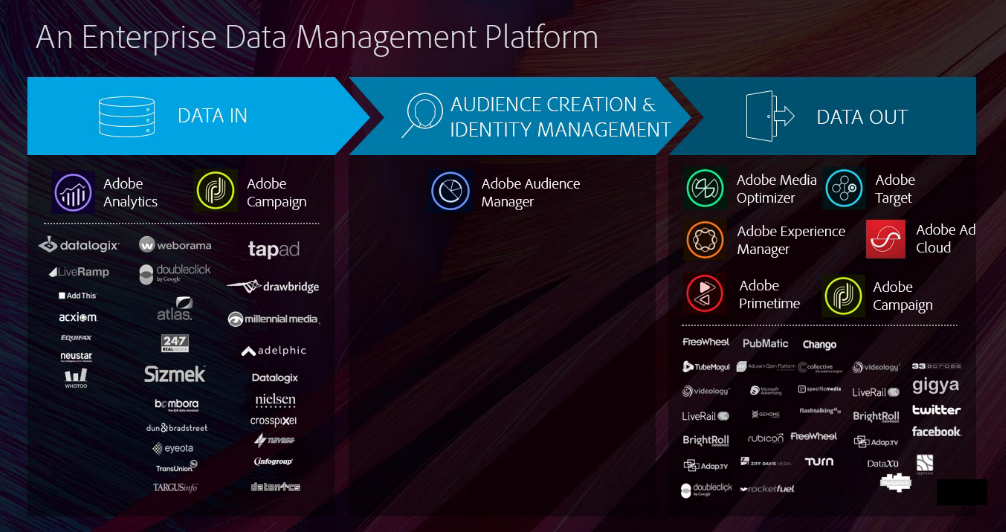Click the database stack icon beside DATA IN
Screen dimensions: 1006x532
[127, 116]
